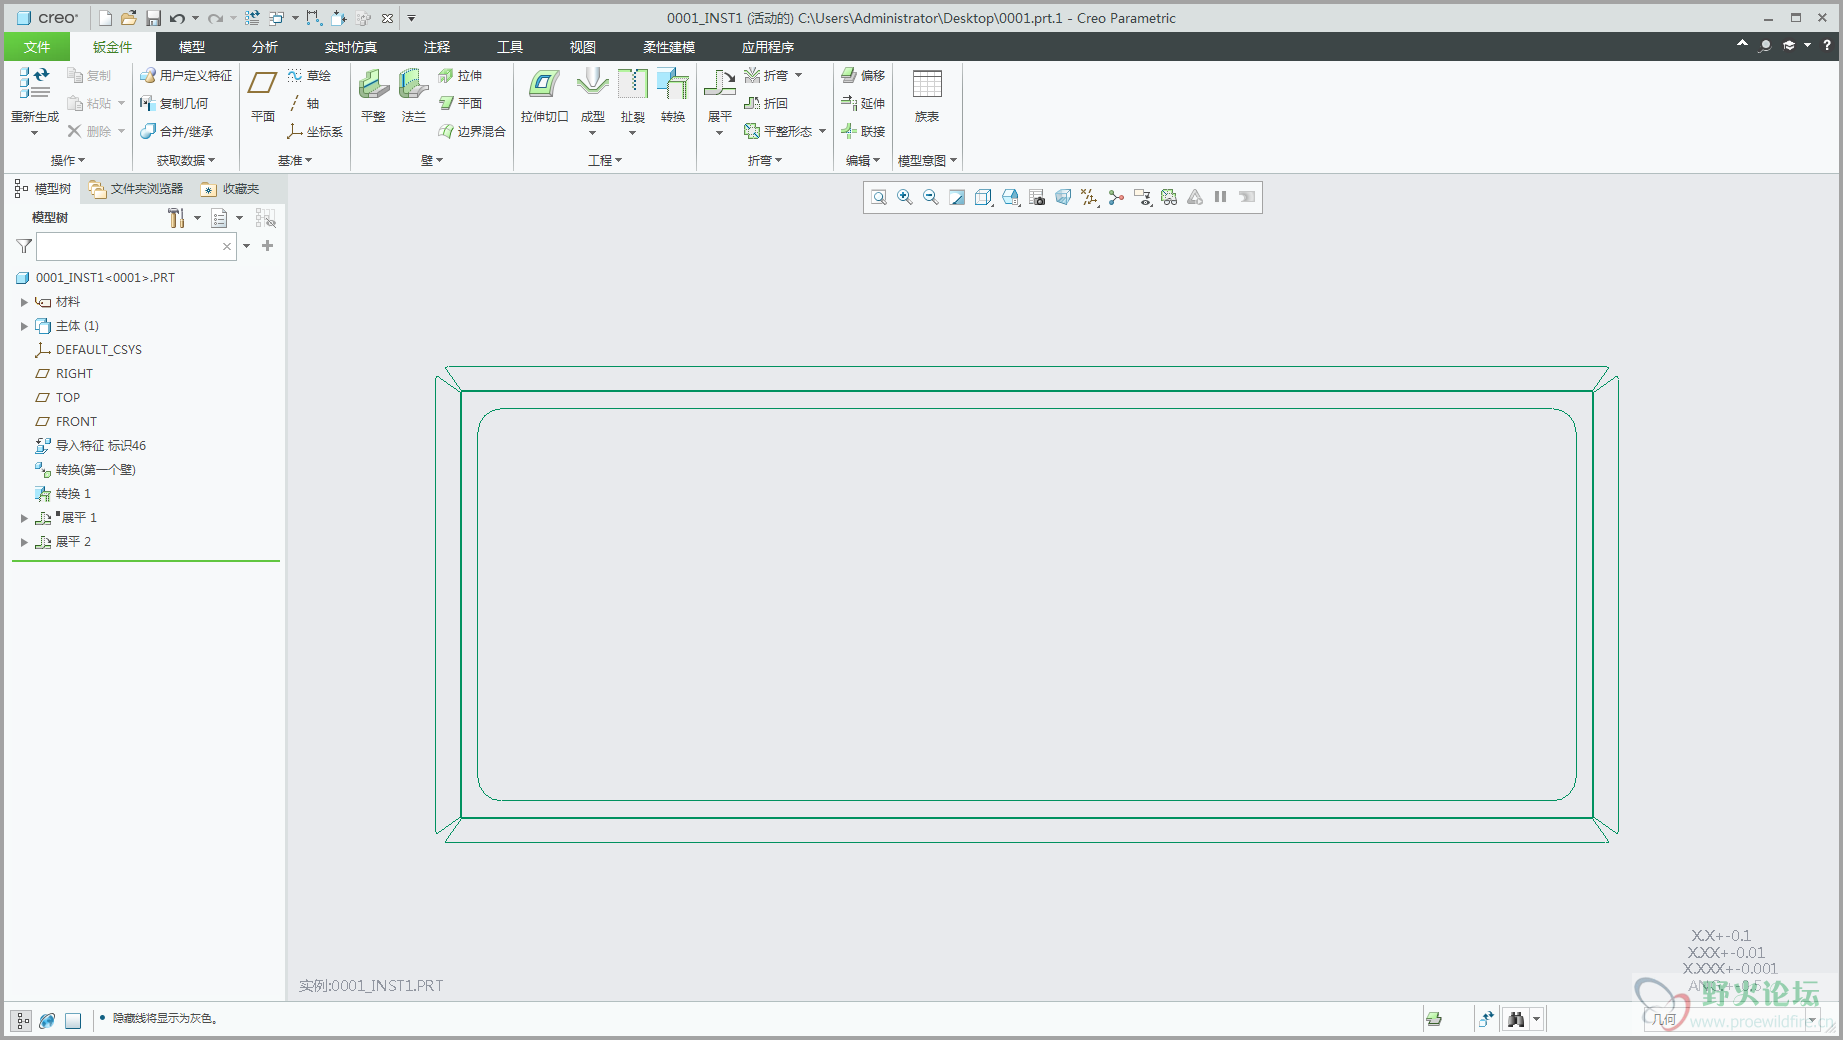
Task: Open display style wireframe cube icon
Action: tap(984, 197)
